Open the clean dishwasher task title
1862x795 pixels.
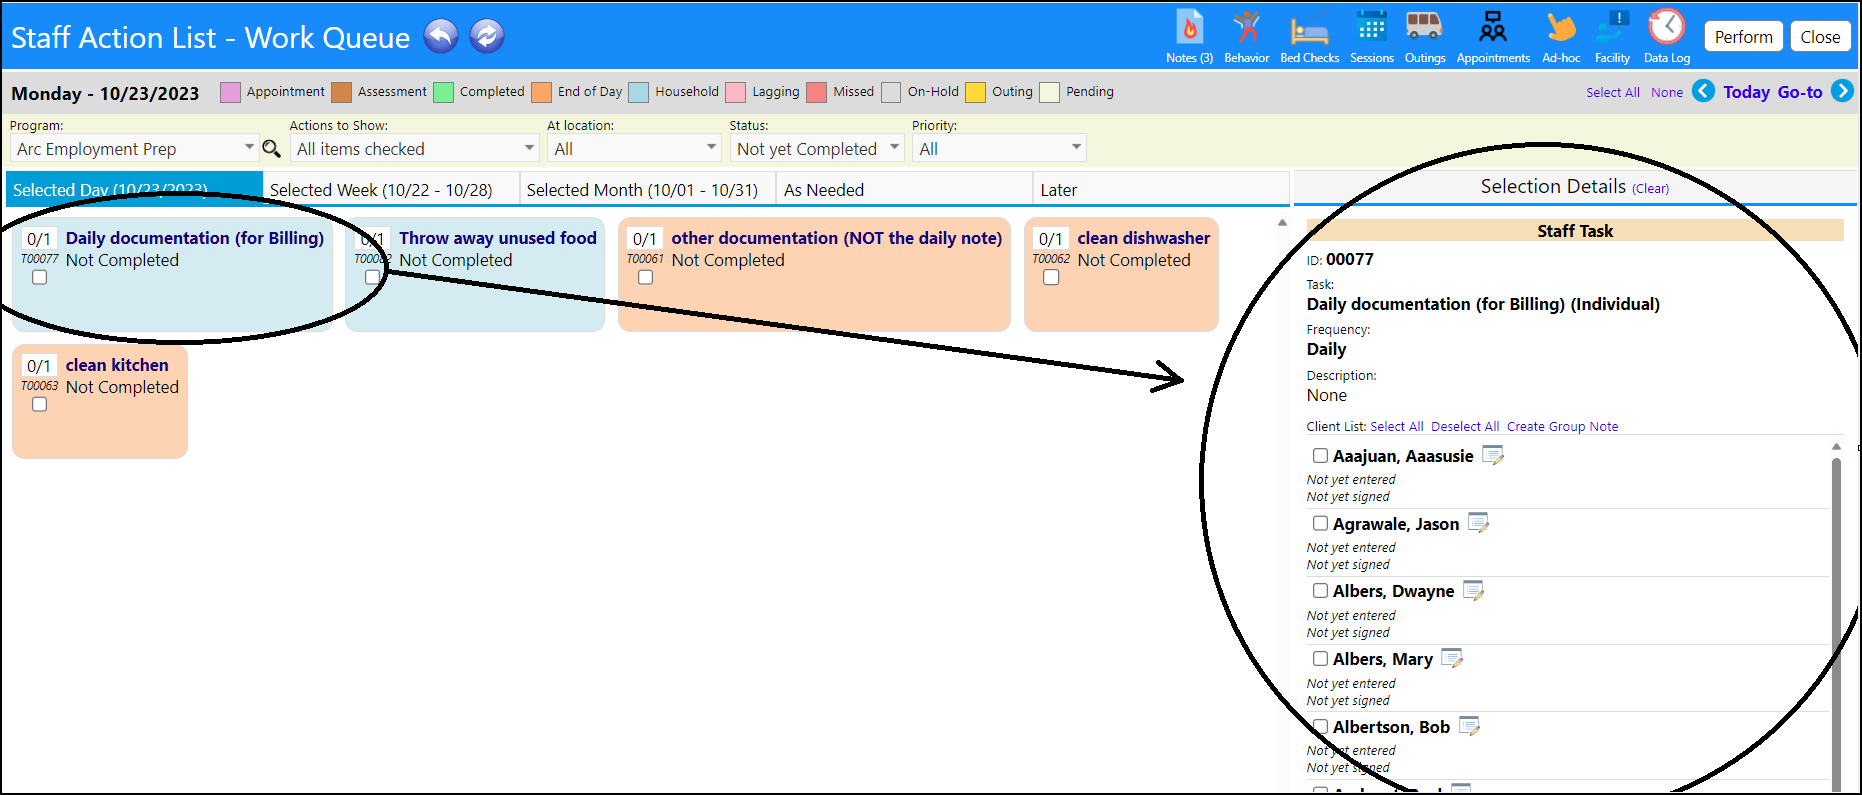pos(1143,238)
